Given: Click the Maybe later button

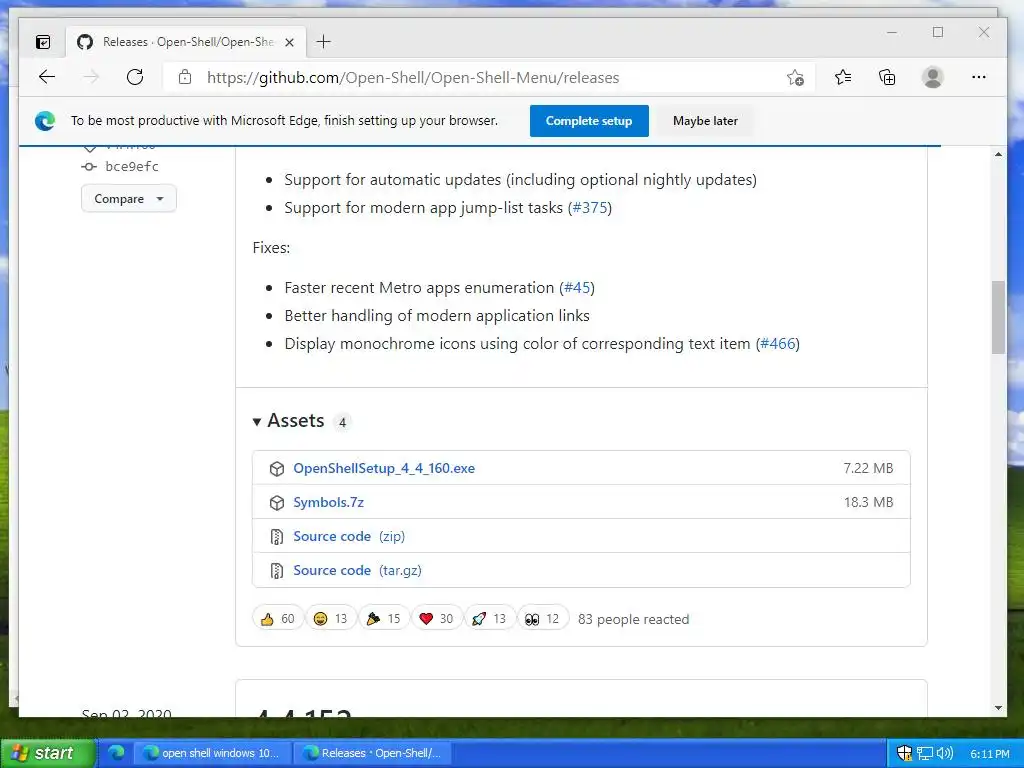Looking at the screenshot, I should (x=705, y=121).
